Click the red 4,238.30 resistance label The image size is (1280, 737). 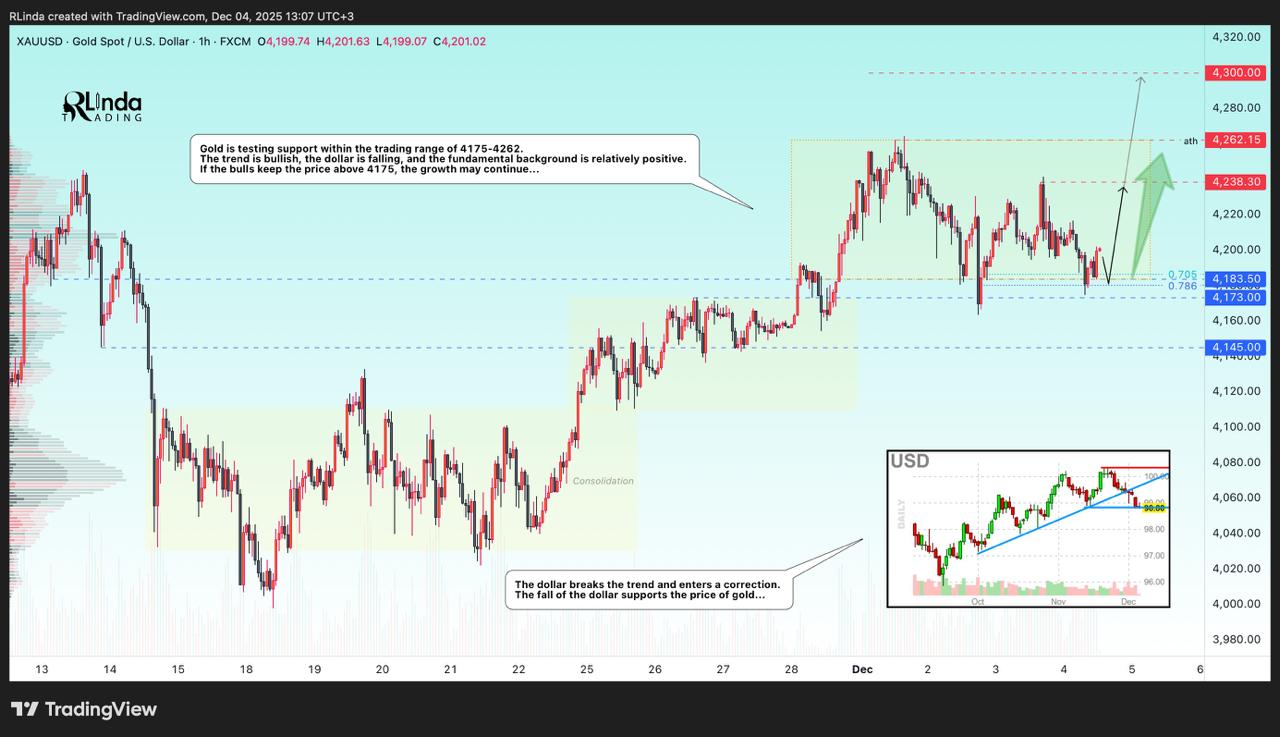[1235, 181]
